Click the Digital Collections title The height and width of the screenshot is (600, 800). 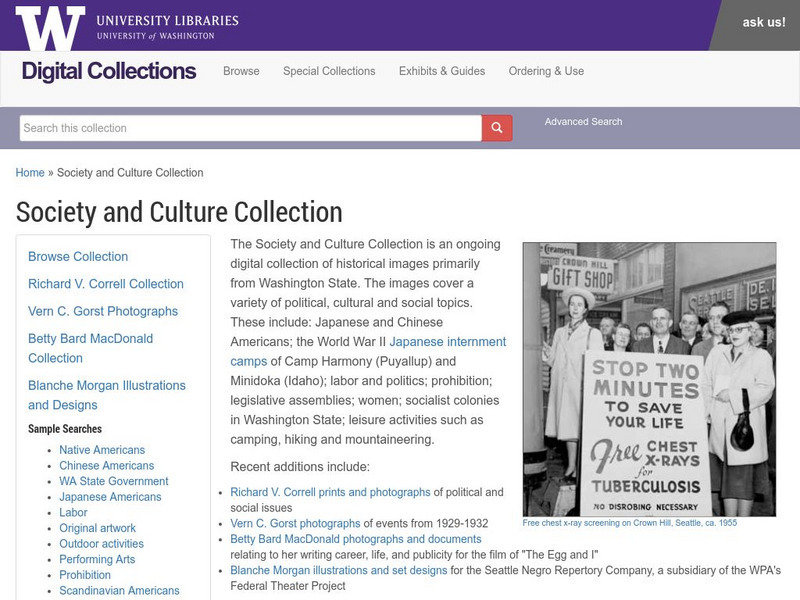point(109,71)
